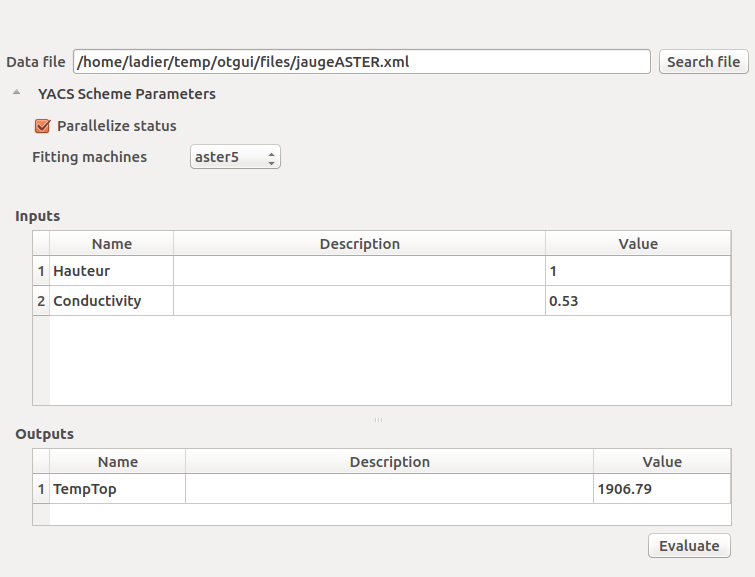
Task: Click the Conductivity name cell
Action: (x=111, y=301)
